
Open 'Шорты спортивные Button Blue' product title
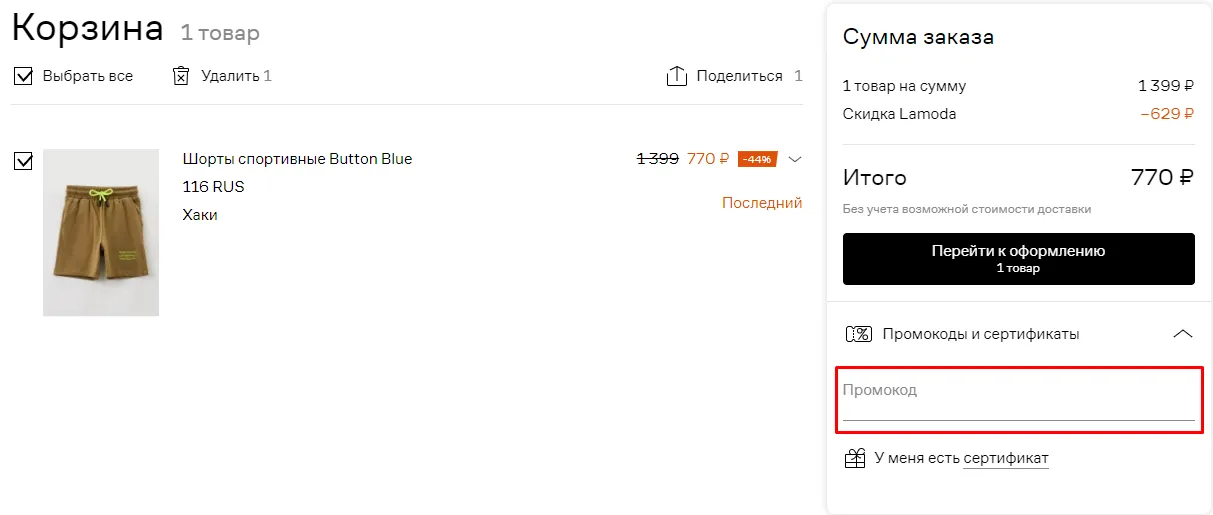pyautogui.click(x=297, y=159)
